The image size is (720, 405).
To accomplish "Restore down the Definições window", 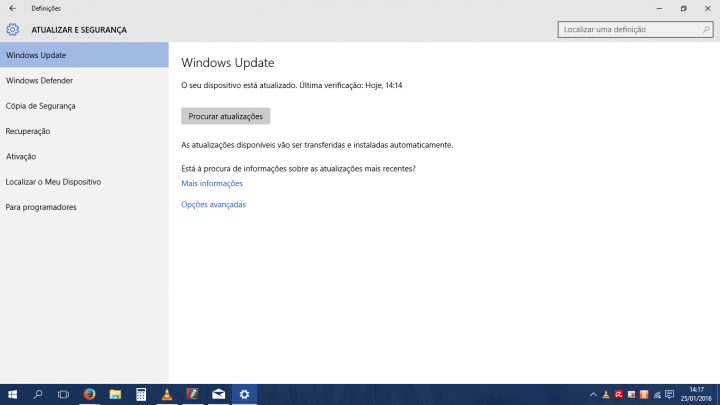I will click(683, 8).
